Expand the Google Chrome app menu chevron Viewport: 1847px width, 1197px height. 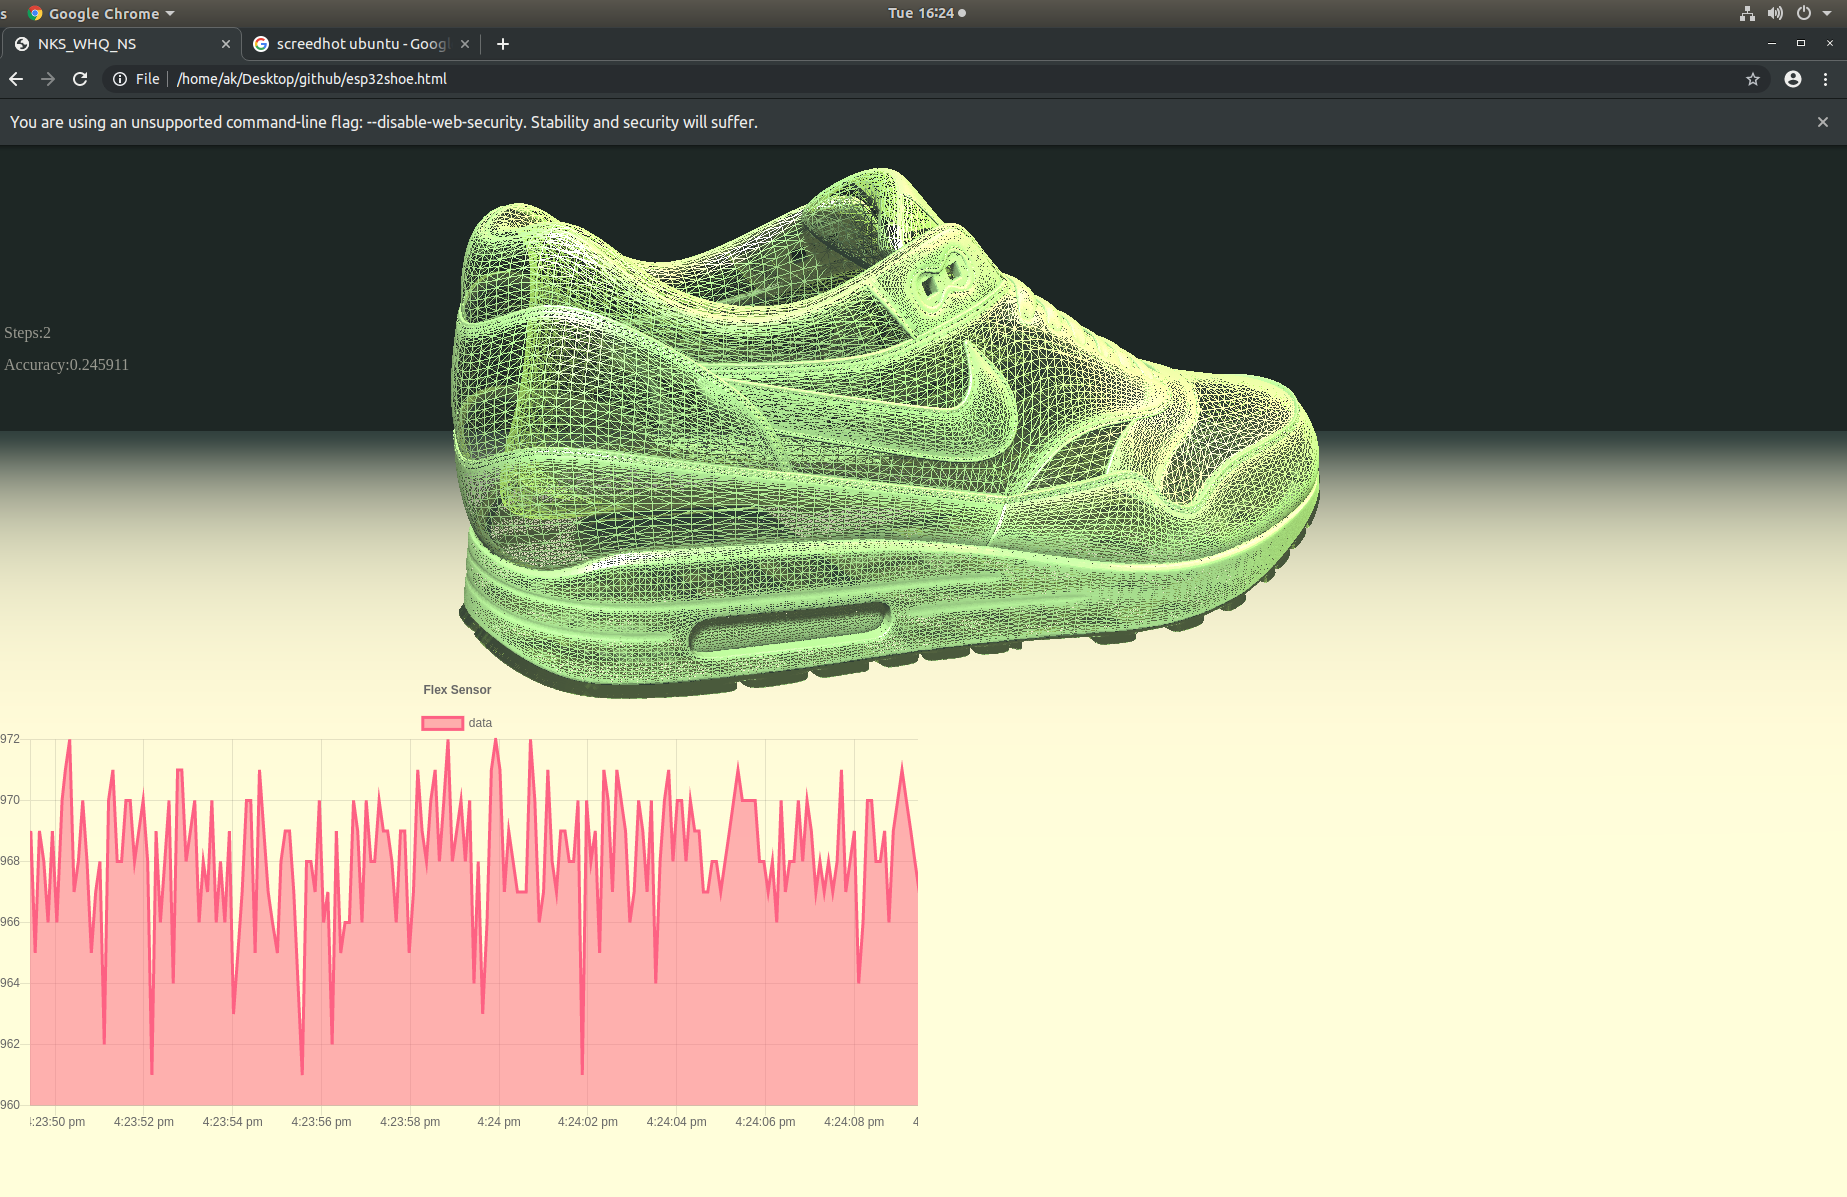(168, 13)
